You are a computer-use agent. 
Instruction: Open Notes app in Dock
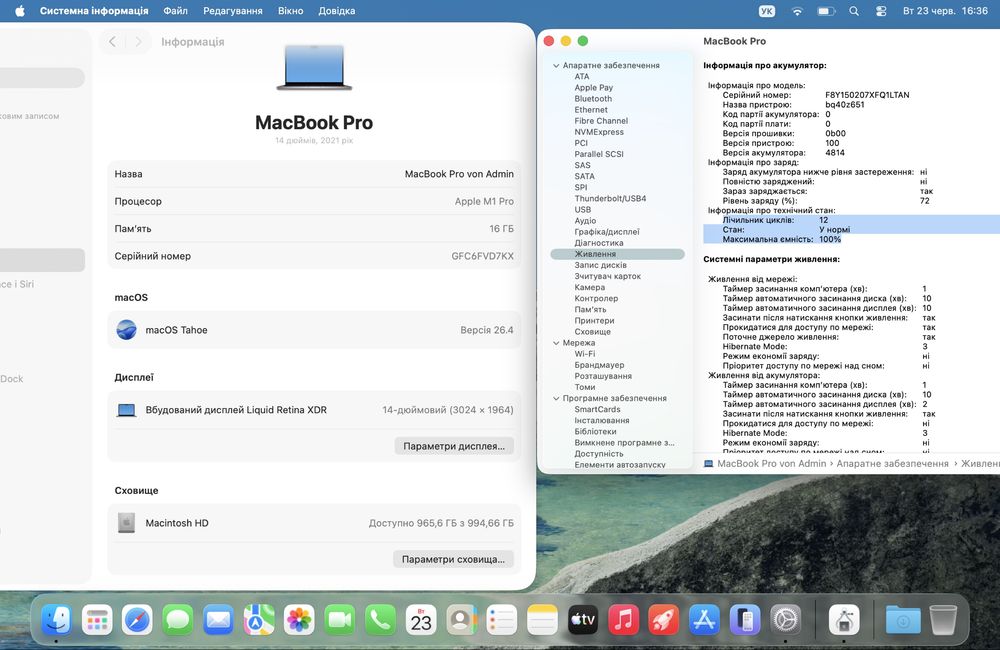pyautogui.click(x=542, y=619)
